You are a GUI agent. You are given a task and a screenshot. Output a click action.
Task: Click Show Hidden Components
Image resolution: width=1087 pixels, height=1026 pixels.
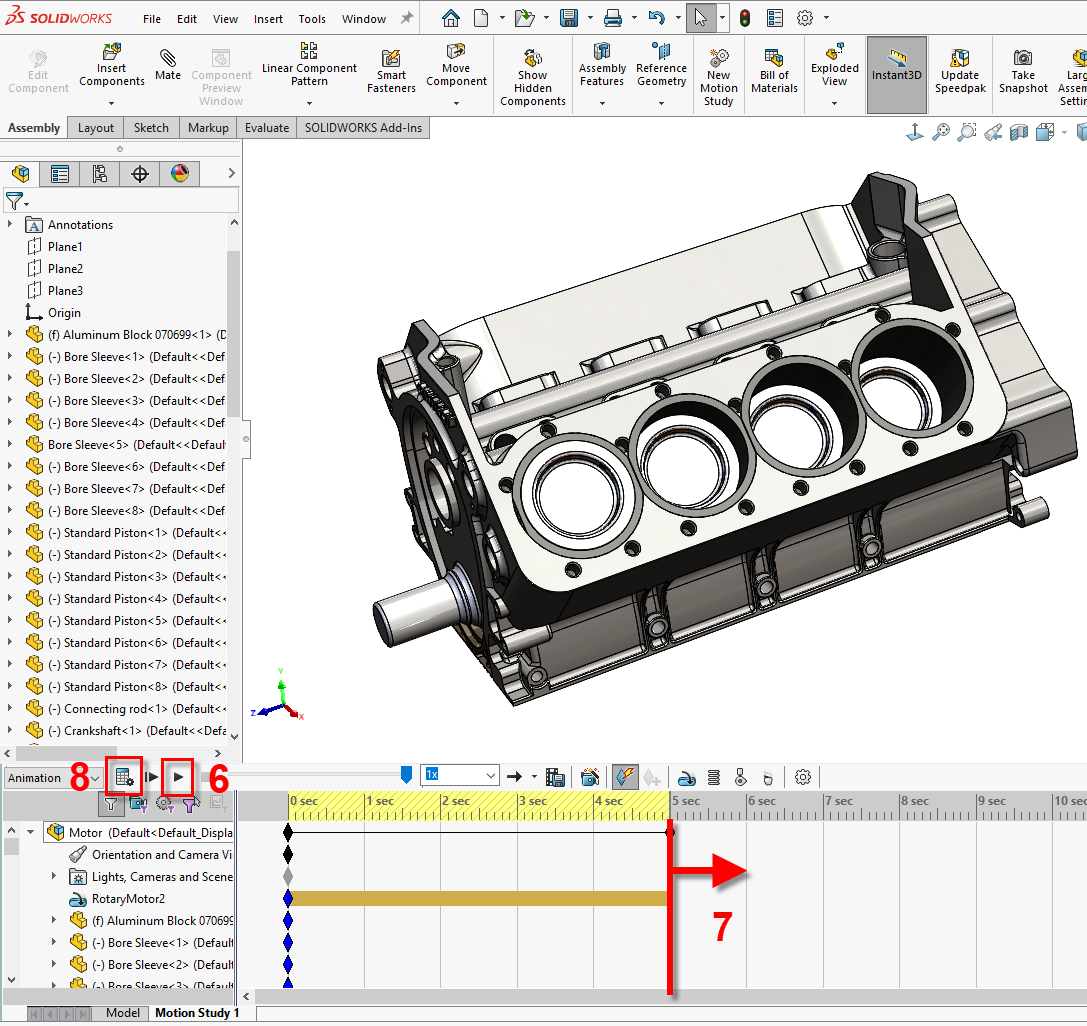[532, 77]
